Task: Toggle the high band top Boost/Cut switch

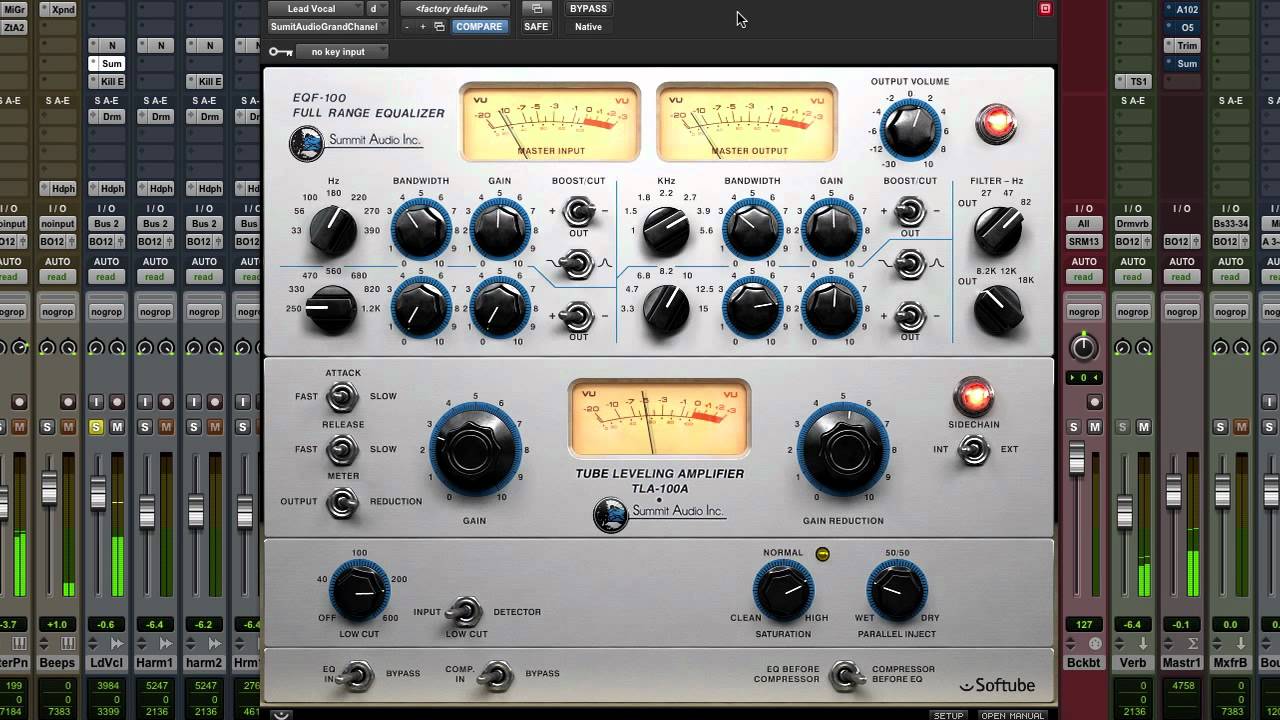Action: click(909, 211)
